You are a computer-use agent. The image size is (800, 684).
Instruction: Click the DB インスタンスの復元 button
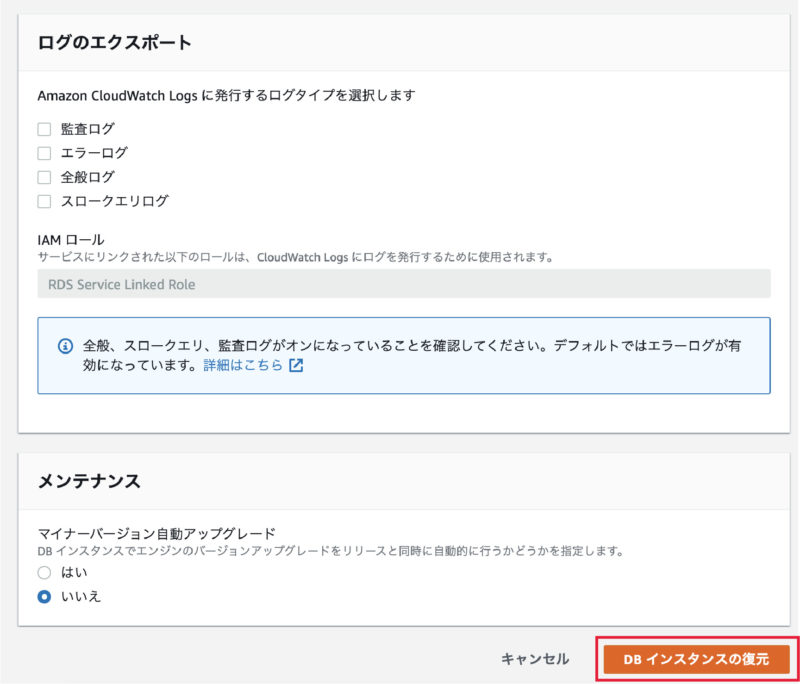[x=696, y=659]
